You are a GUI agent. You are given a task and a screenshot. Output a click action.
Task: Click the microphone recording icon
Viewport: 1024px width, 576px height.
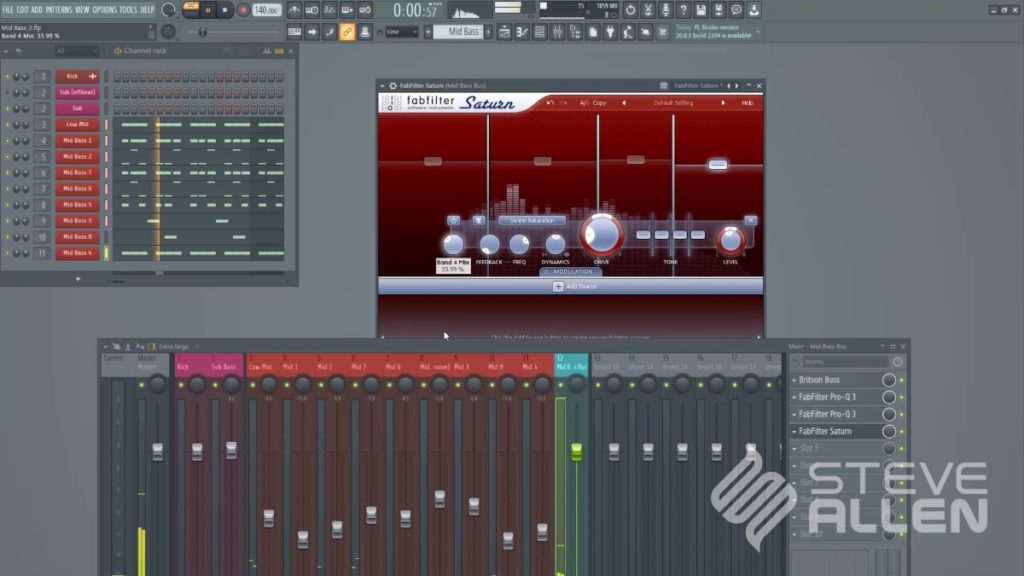click(665, 10)
